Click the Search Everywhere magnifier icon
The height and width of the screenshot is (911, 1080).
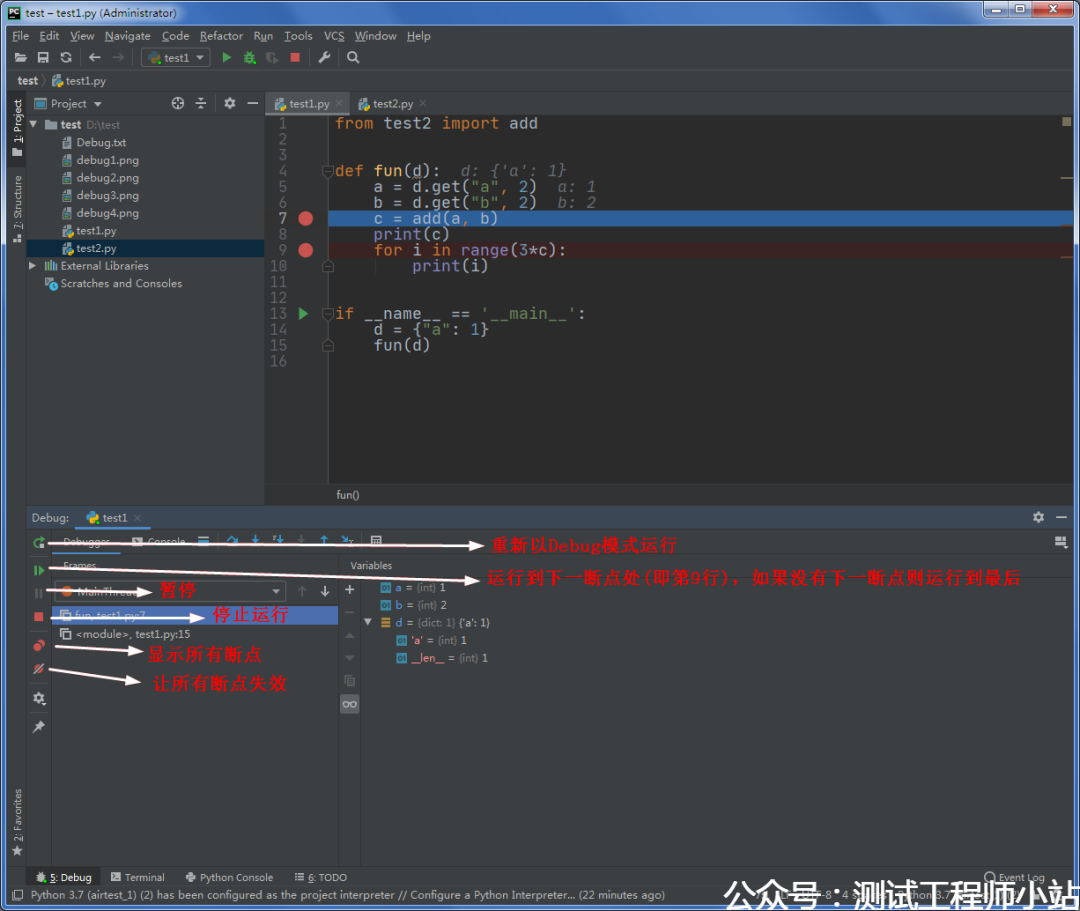pos(353,58)
